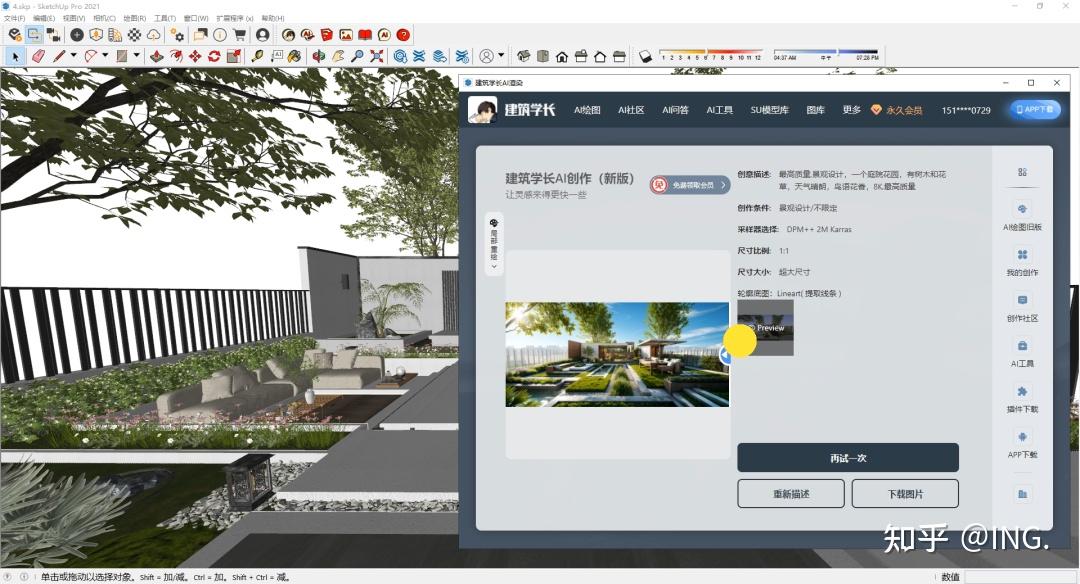
Task: Open 图库 tab in plugin navbar
Action: (816, 110)
